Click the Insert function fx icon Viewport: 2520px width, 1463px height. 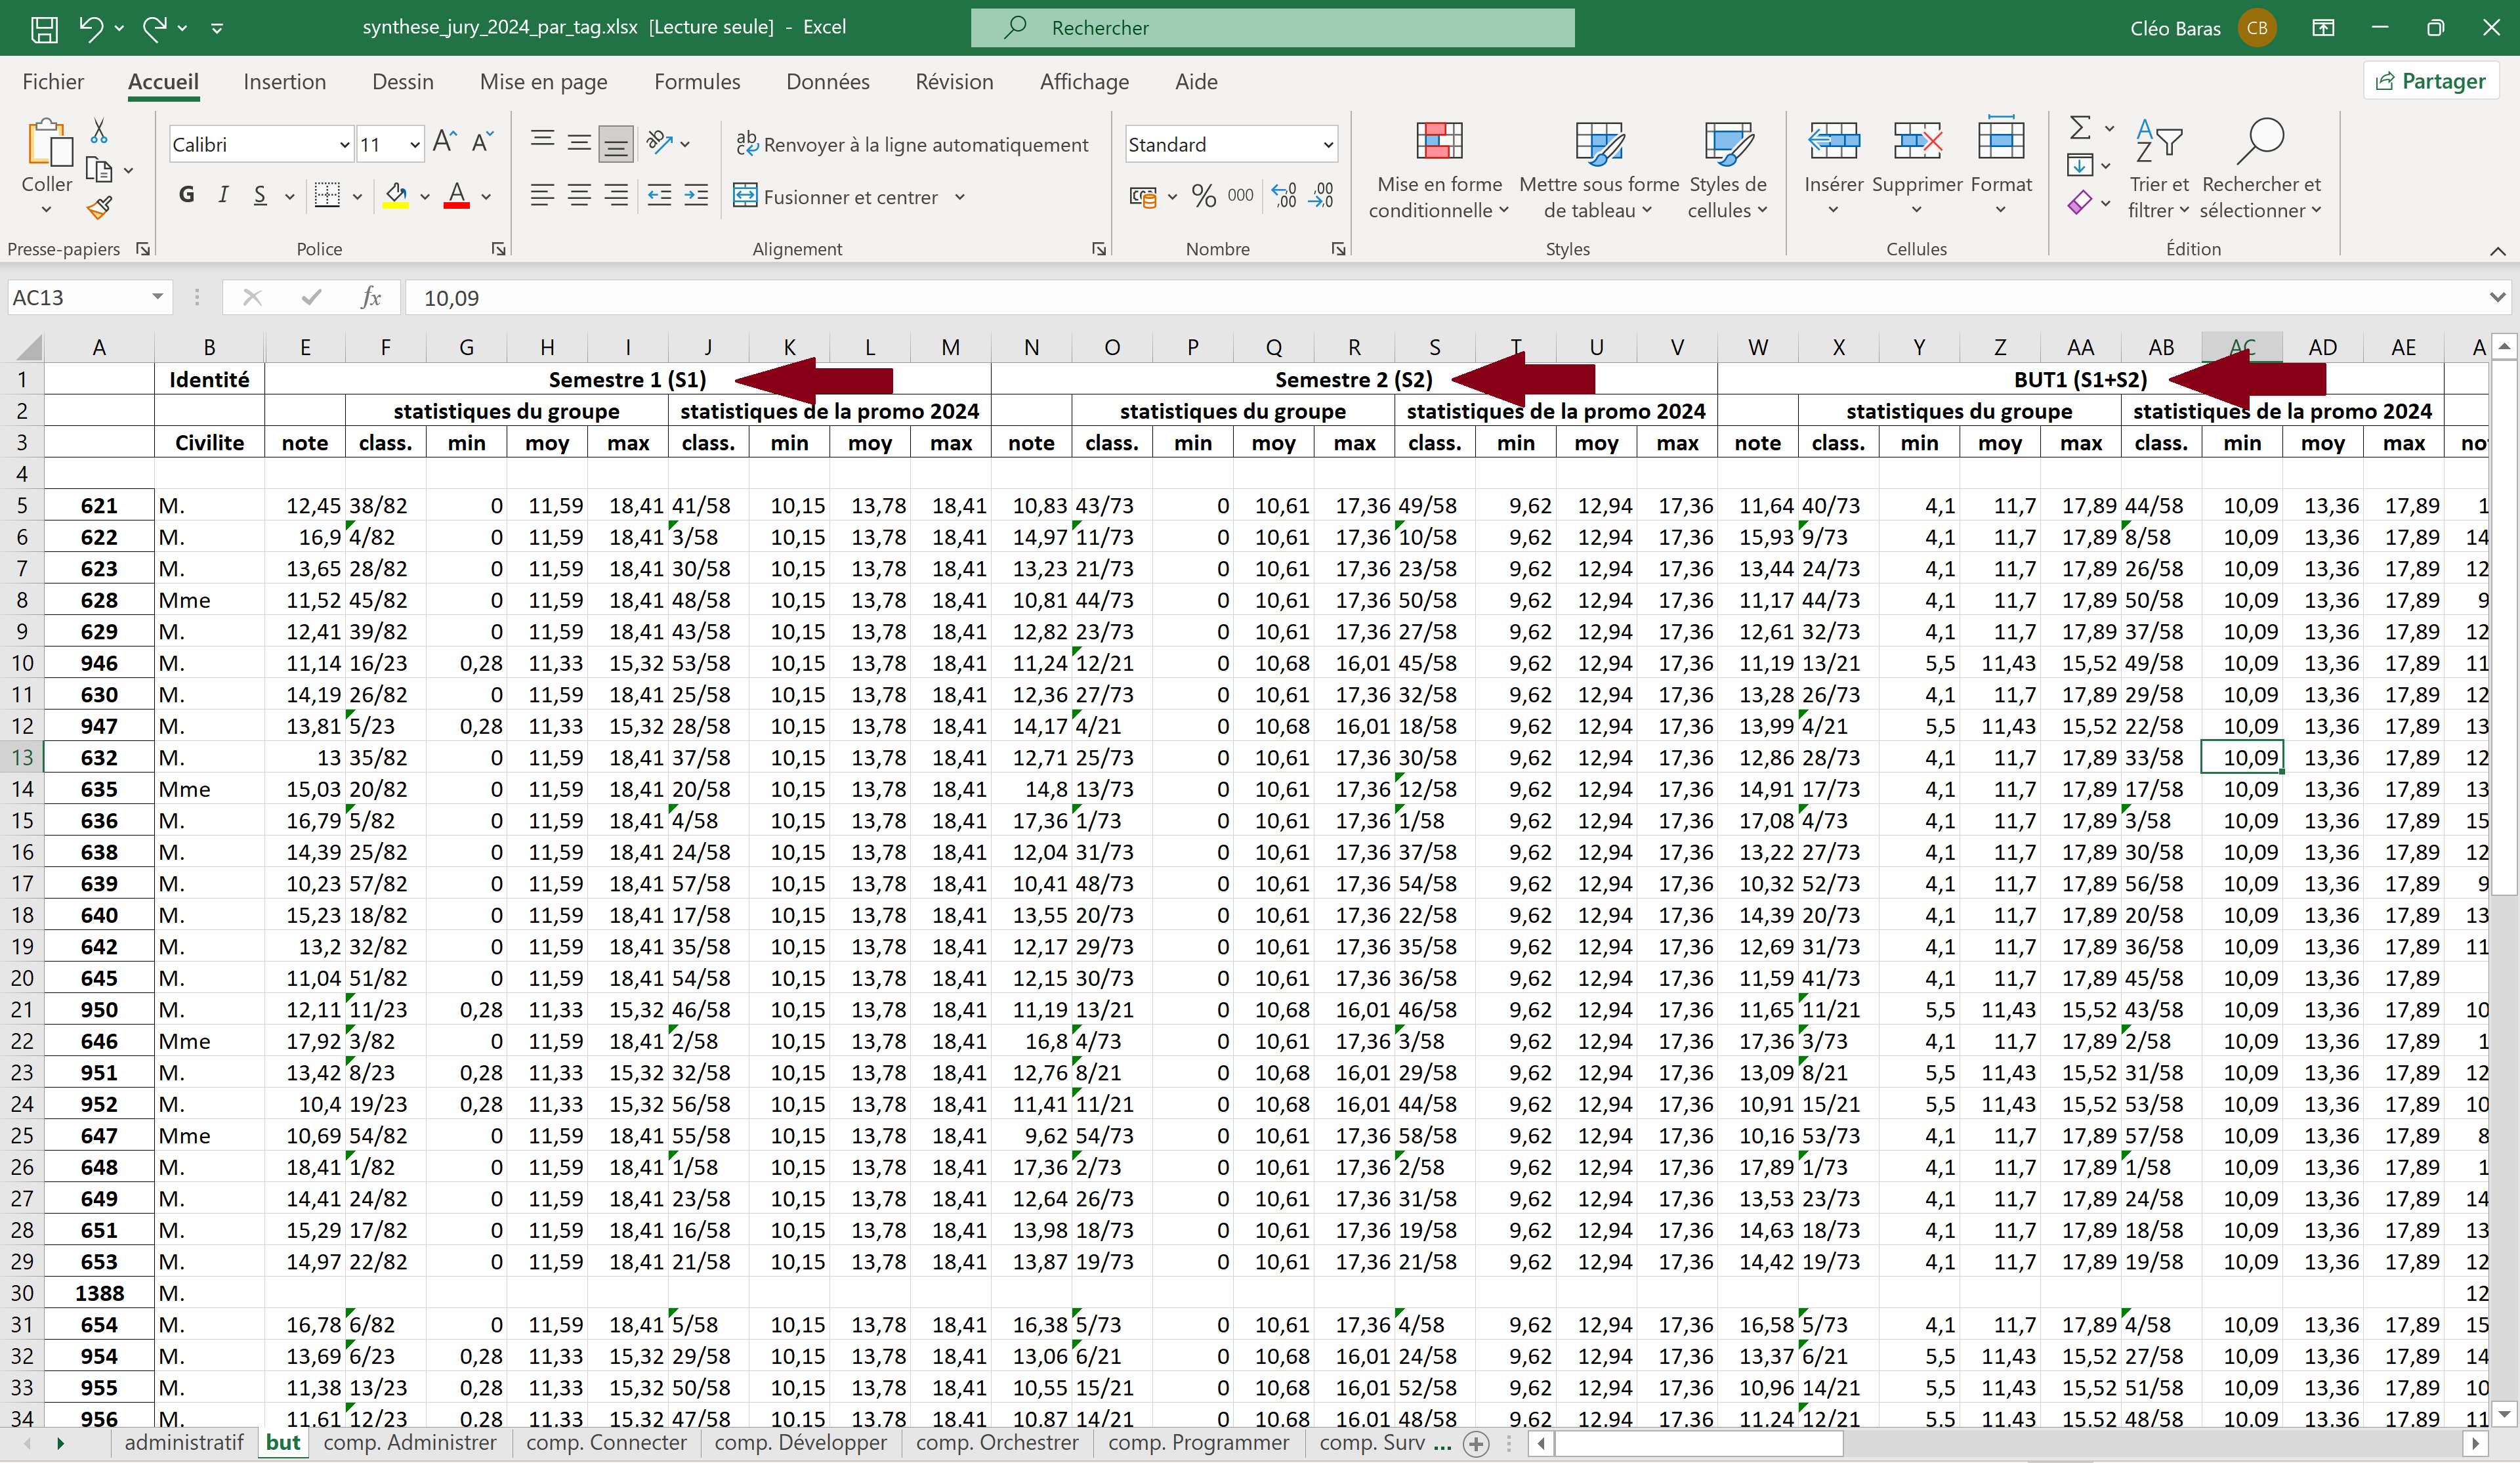click(371, 297)
